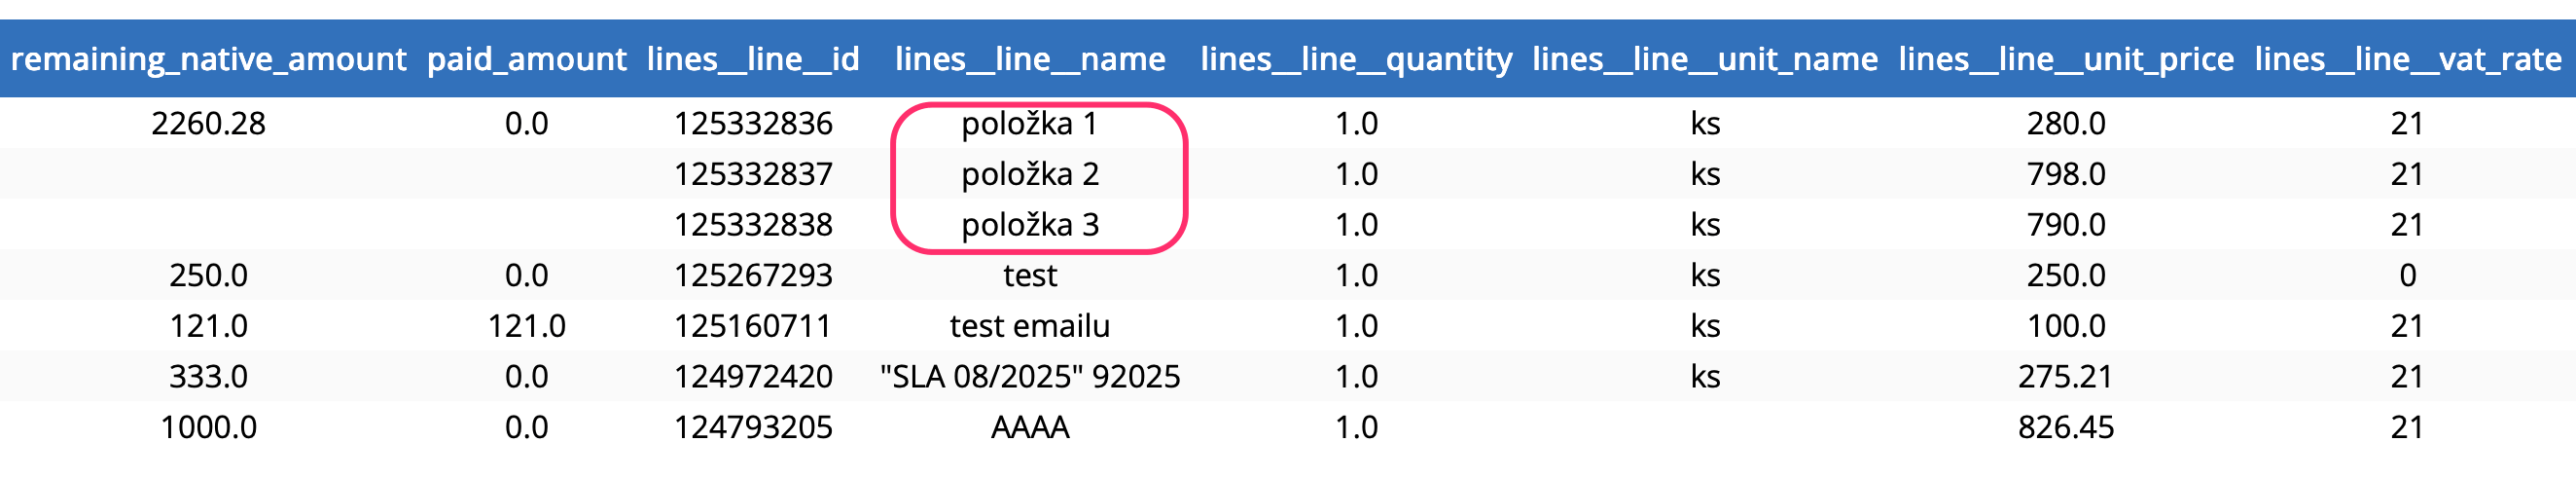Image resolution: width=2576 pixels, height=479 pixels.
Task: Select the lines__line__quantity column header
Action: tap(1356, 59)
